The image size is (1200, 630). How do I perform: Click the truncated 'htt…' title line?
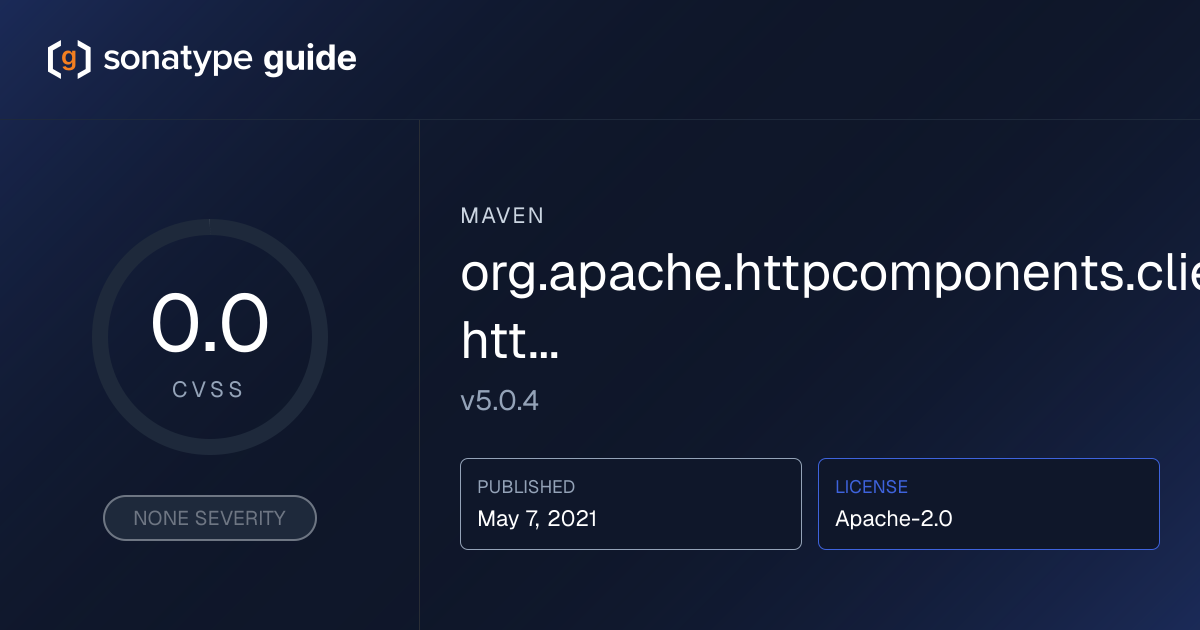pyautogui.click(x=510, y=341)
